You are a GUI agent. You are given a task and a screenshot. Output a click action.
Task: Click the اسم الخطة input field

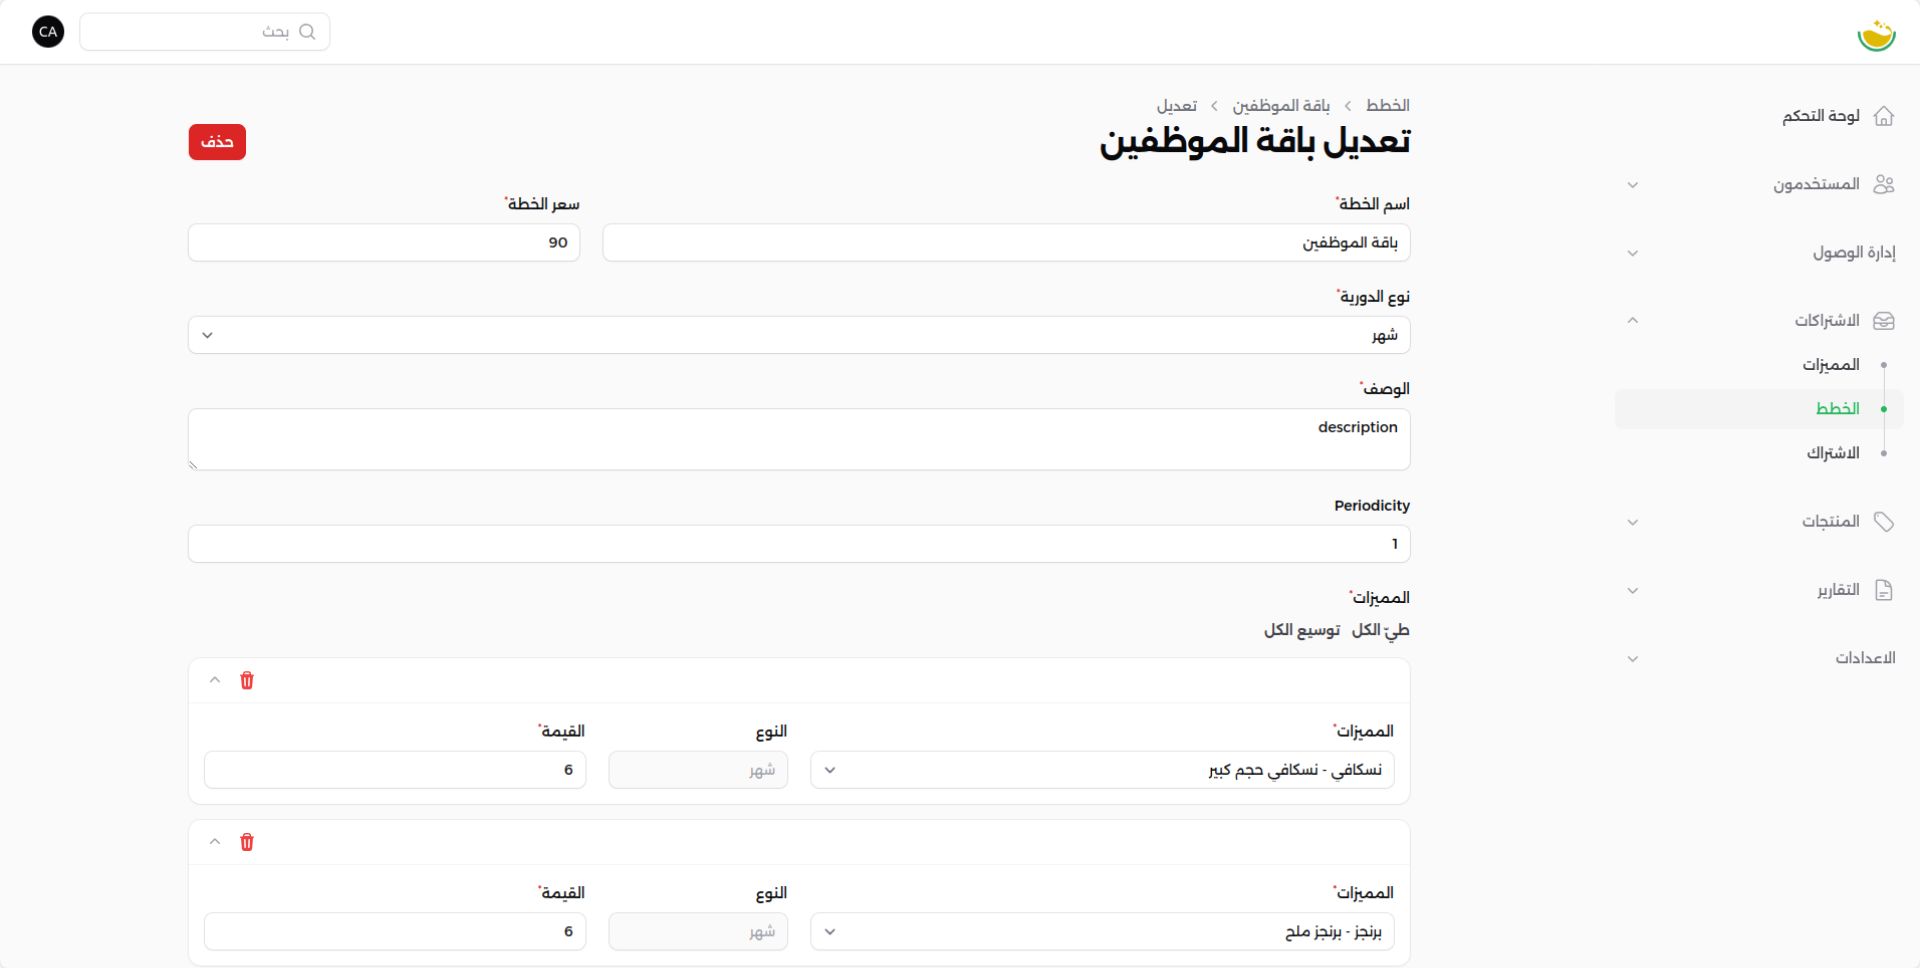coord(1006,243)
